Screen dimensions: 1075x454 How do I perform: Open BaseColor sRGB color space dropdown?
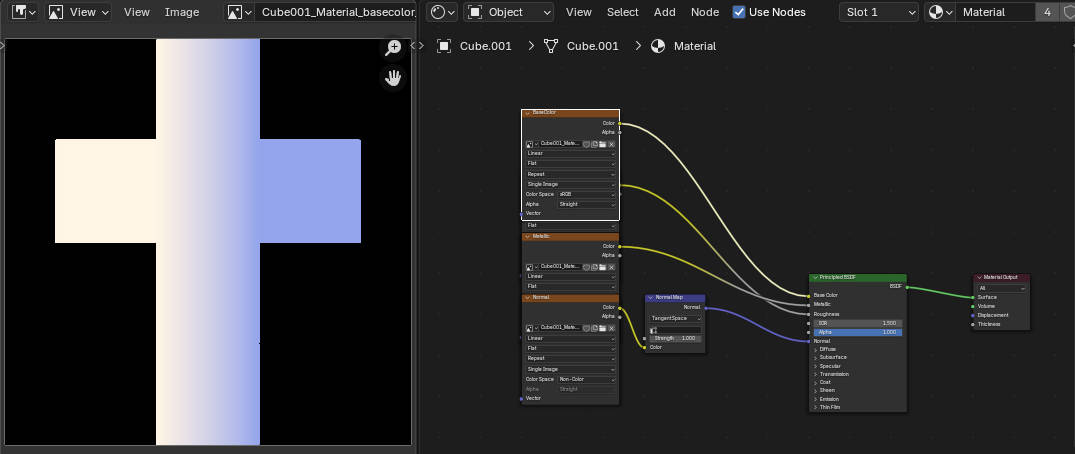(x=587, y=194)
